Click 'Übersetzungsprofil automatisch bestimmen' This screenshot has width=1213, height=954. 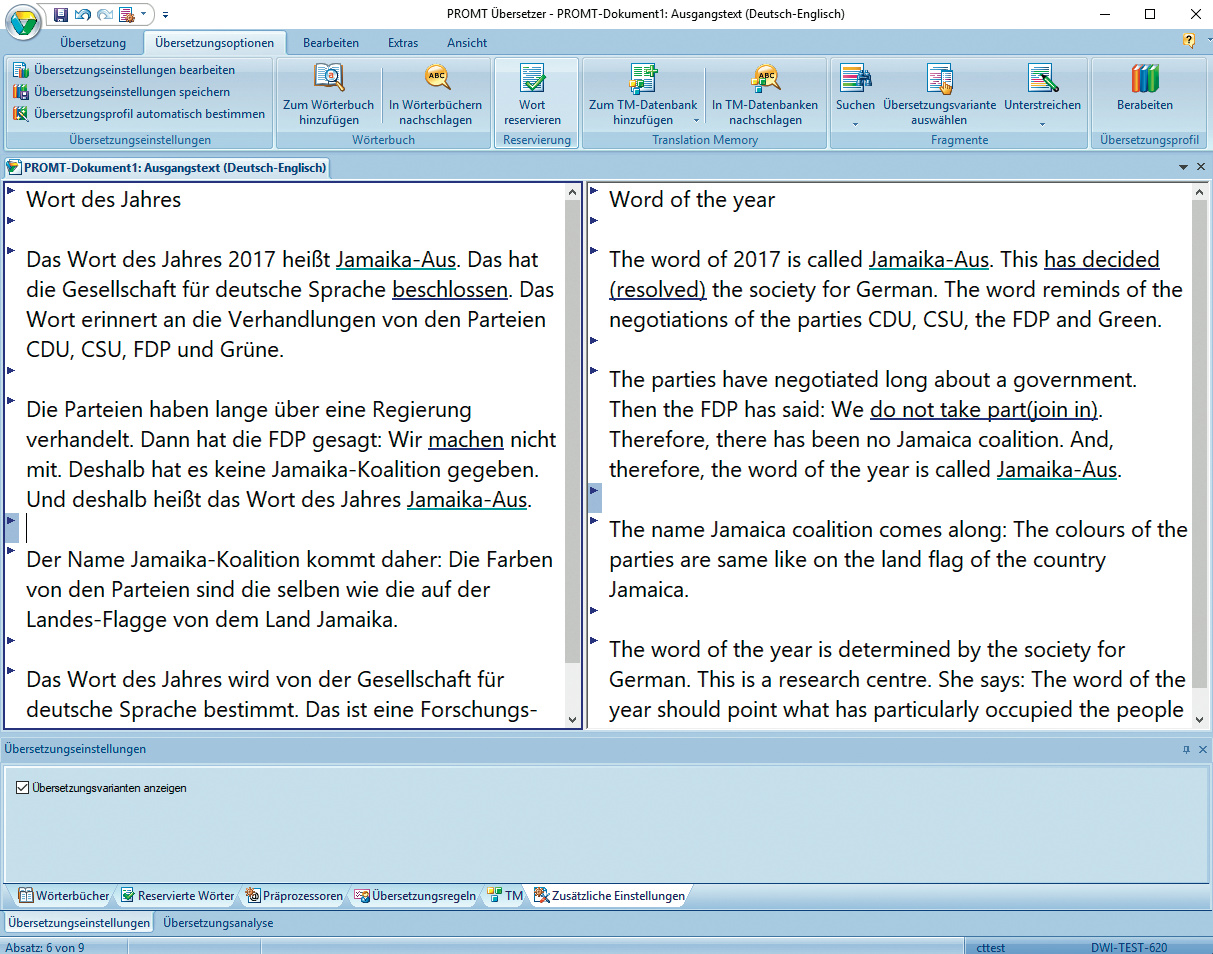point(148,114)
